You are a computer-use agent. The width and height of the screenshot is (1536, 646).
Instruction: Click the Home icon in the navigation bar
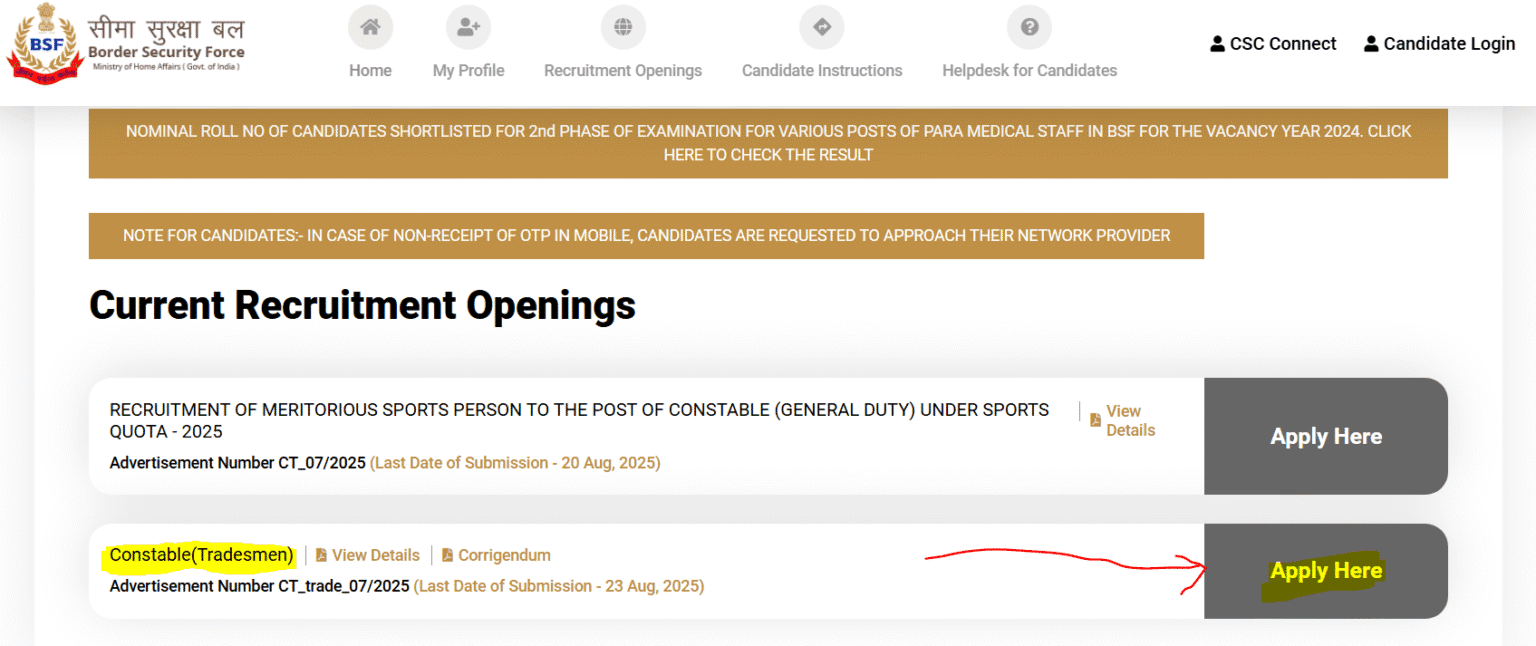(370, 27)
